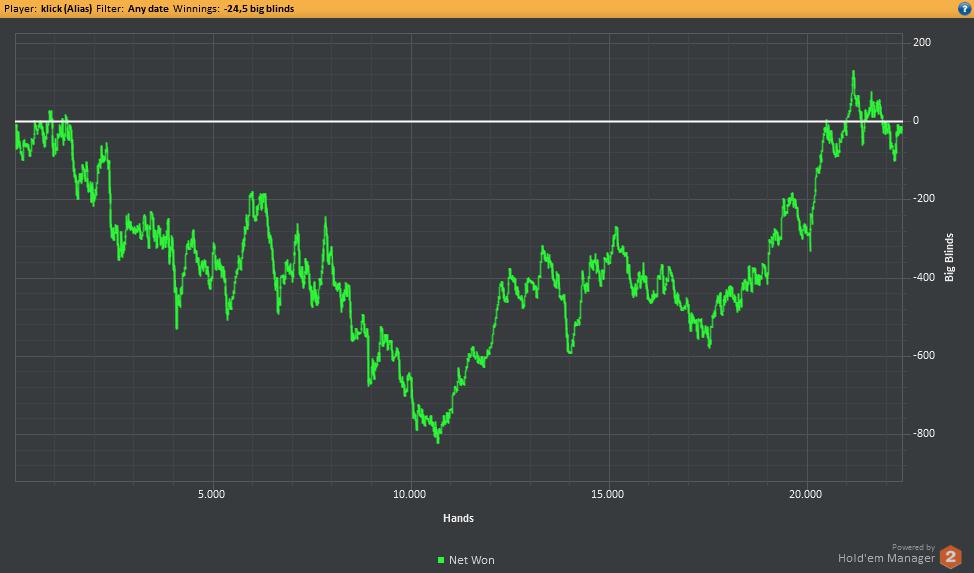The image size is (974, 573).
Task: Click the 20.000 hands axis label
Action: click(805, 494)
